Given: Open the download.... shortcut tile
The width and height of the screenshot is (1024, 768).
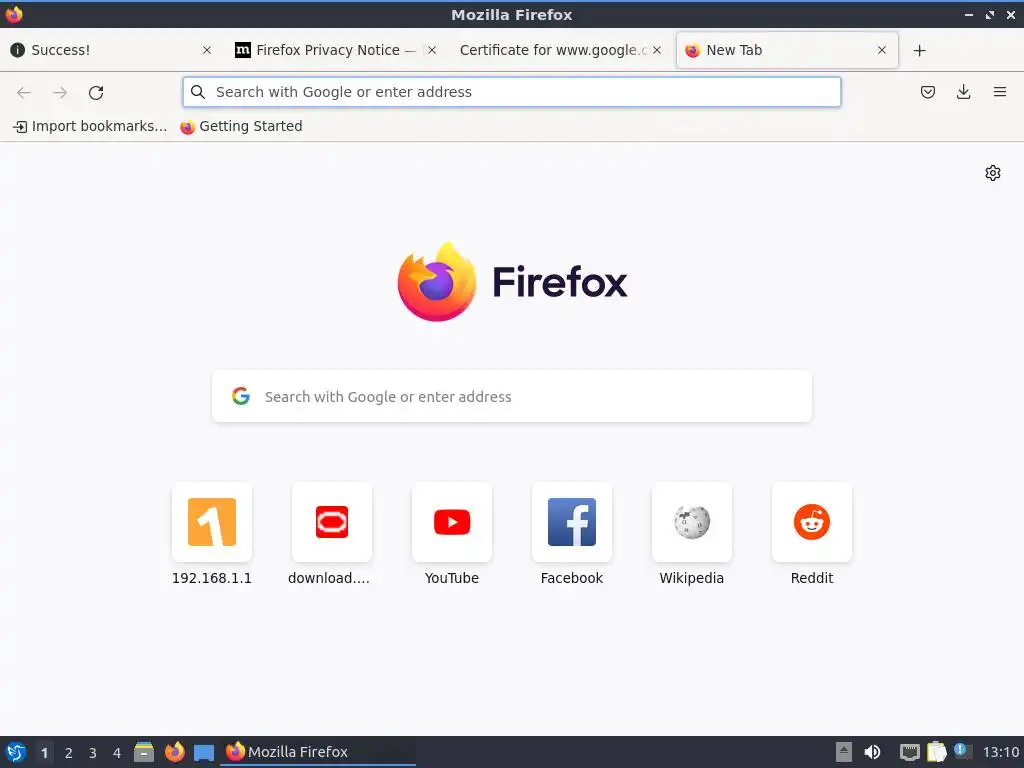Looking at the screenshot, I should pos(332,534).
